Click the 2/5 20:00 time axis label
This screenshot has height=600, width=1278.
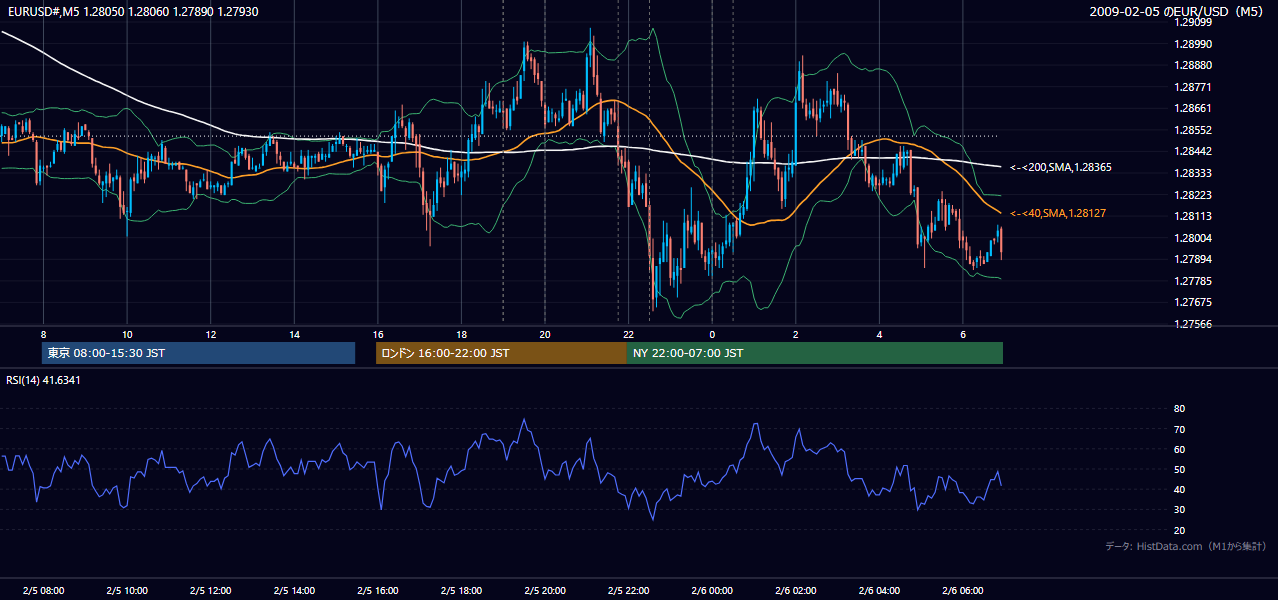[x=545, y=591]
